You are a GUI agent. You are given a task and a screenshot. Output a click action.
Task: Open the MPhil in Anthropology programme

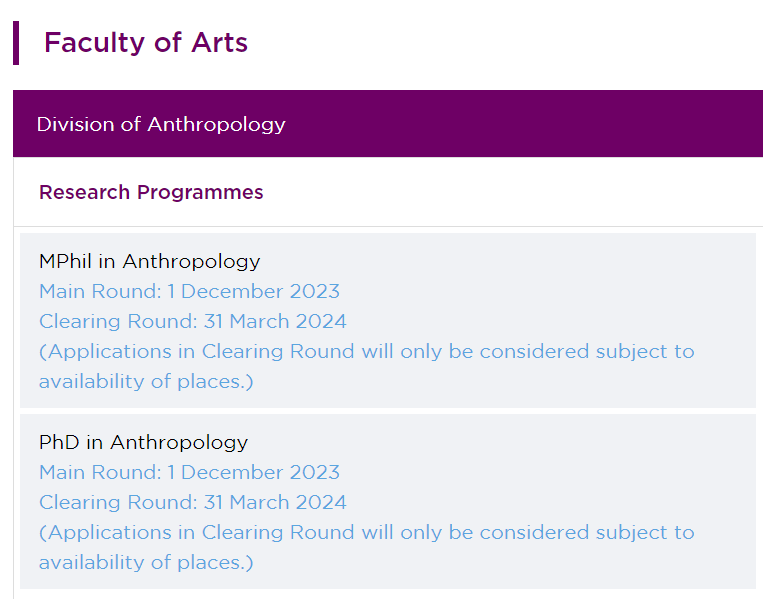click(149, 262)
